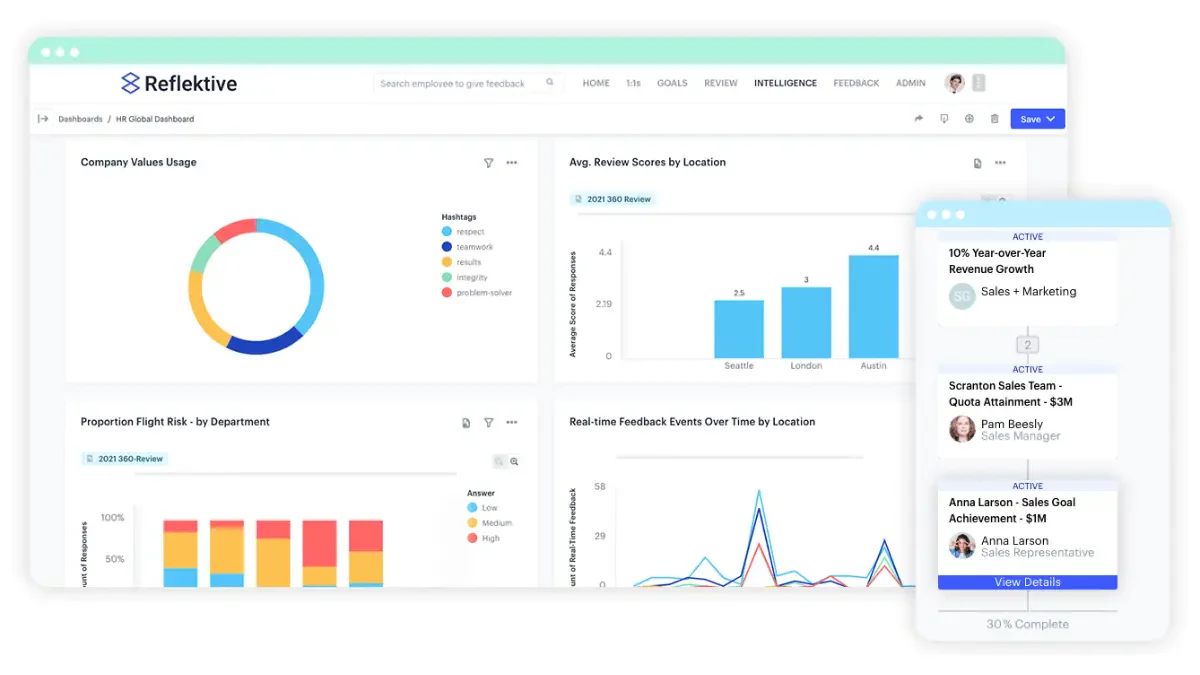Toggle the integrity hashtag legend swatch

(446, 277)
